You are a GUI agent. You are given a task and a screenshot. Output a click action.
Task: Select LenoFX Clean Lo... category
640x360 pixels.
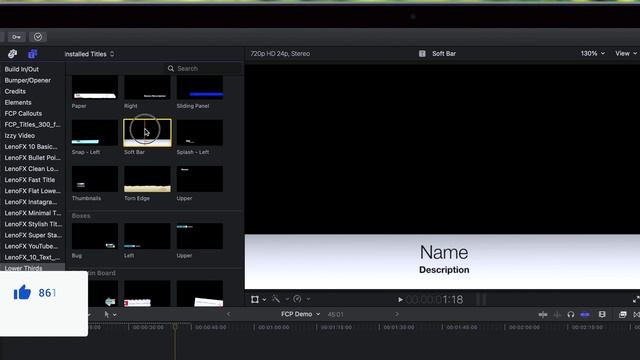[x=31, y=169]
